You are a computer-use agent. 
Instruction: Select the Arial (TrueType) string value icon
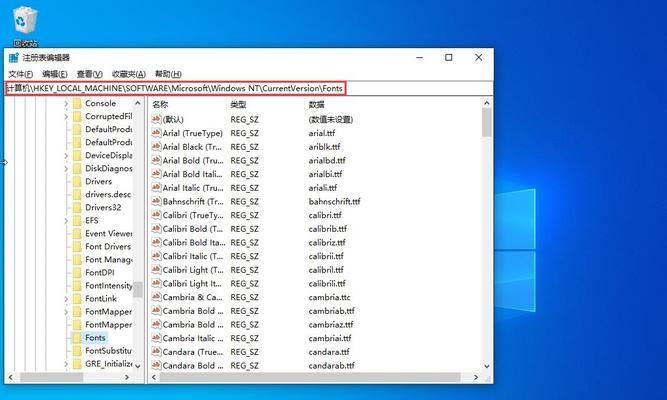(x=156, y=133)
